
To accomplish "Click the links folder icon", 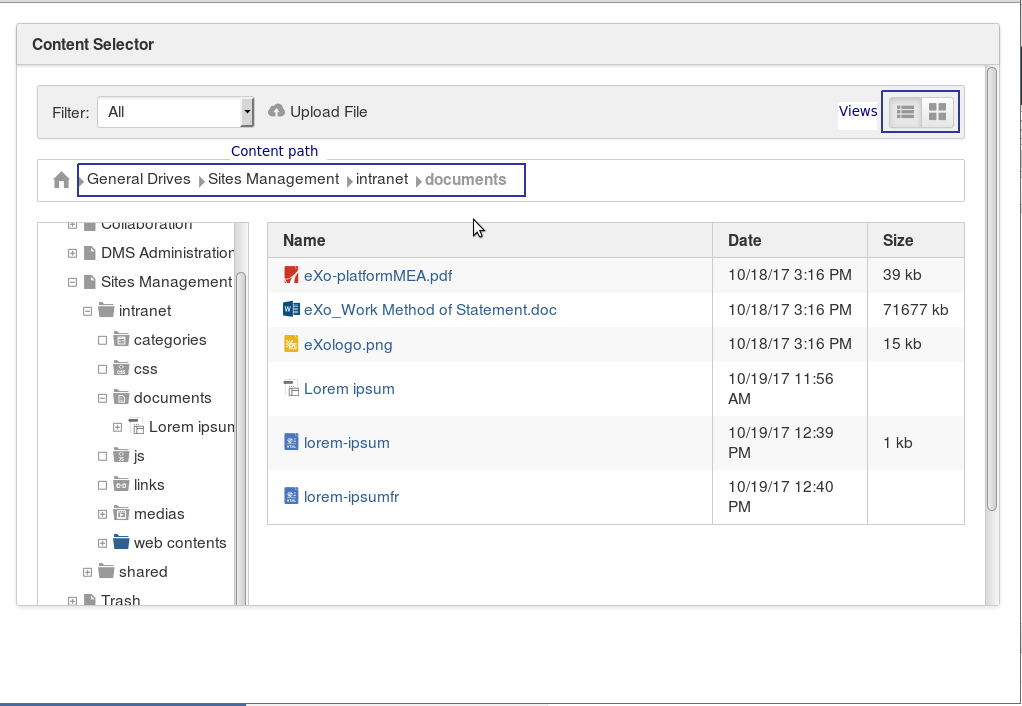I will (x=121, y=484).
